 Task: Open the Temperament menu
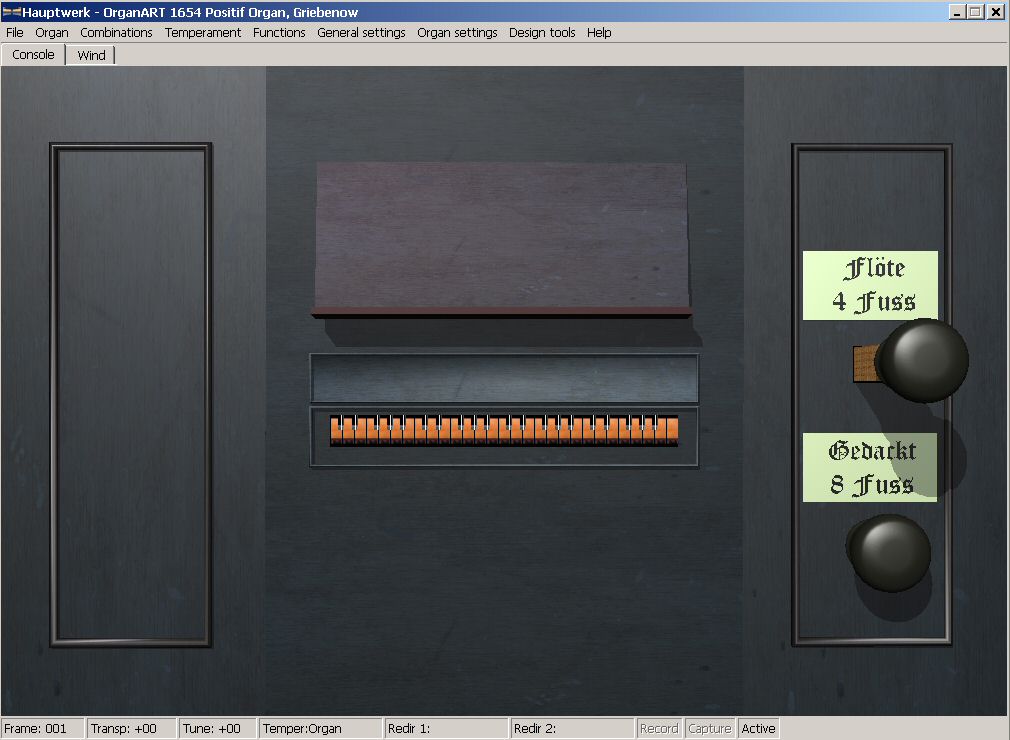coord(203,33)
